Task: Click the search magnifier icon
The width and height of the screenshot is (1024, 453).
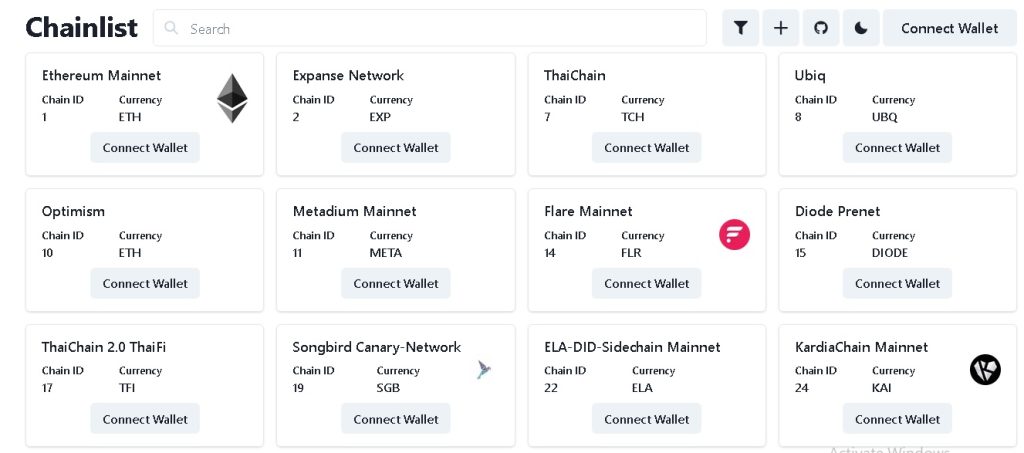Action: click(x=172, y=28)
